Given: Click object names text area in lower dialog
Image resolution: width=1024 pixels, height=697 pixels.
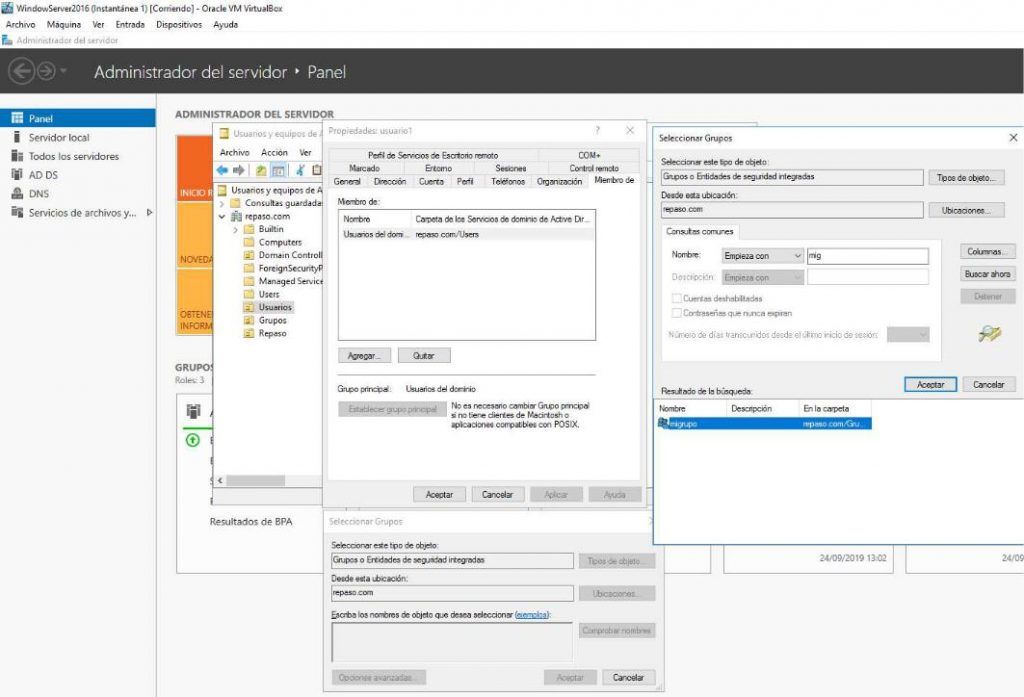Looking at the screenshot, I should coord(452,642).
